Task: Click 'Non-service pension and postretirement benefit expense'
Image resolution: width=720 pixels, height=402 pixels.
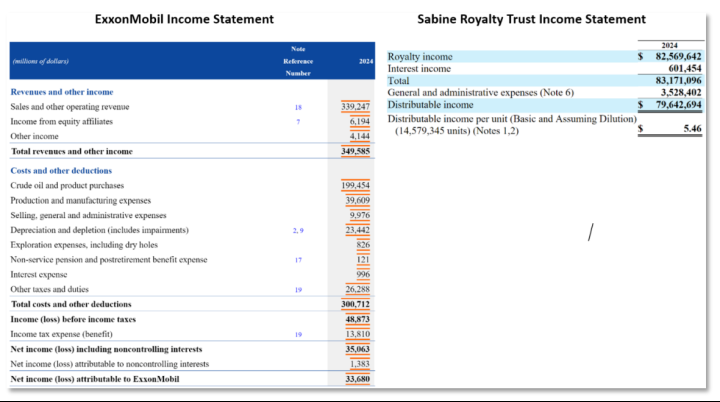Action: 109,260
